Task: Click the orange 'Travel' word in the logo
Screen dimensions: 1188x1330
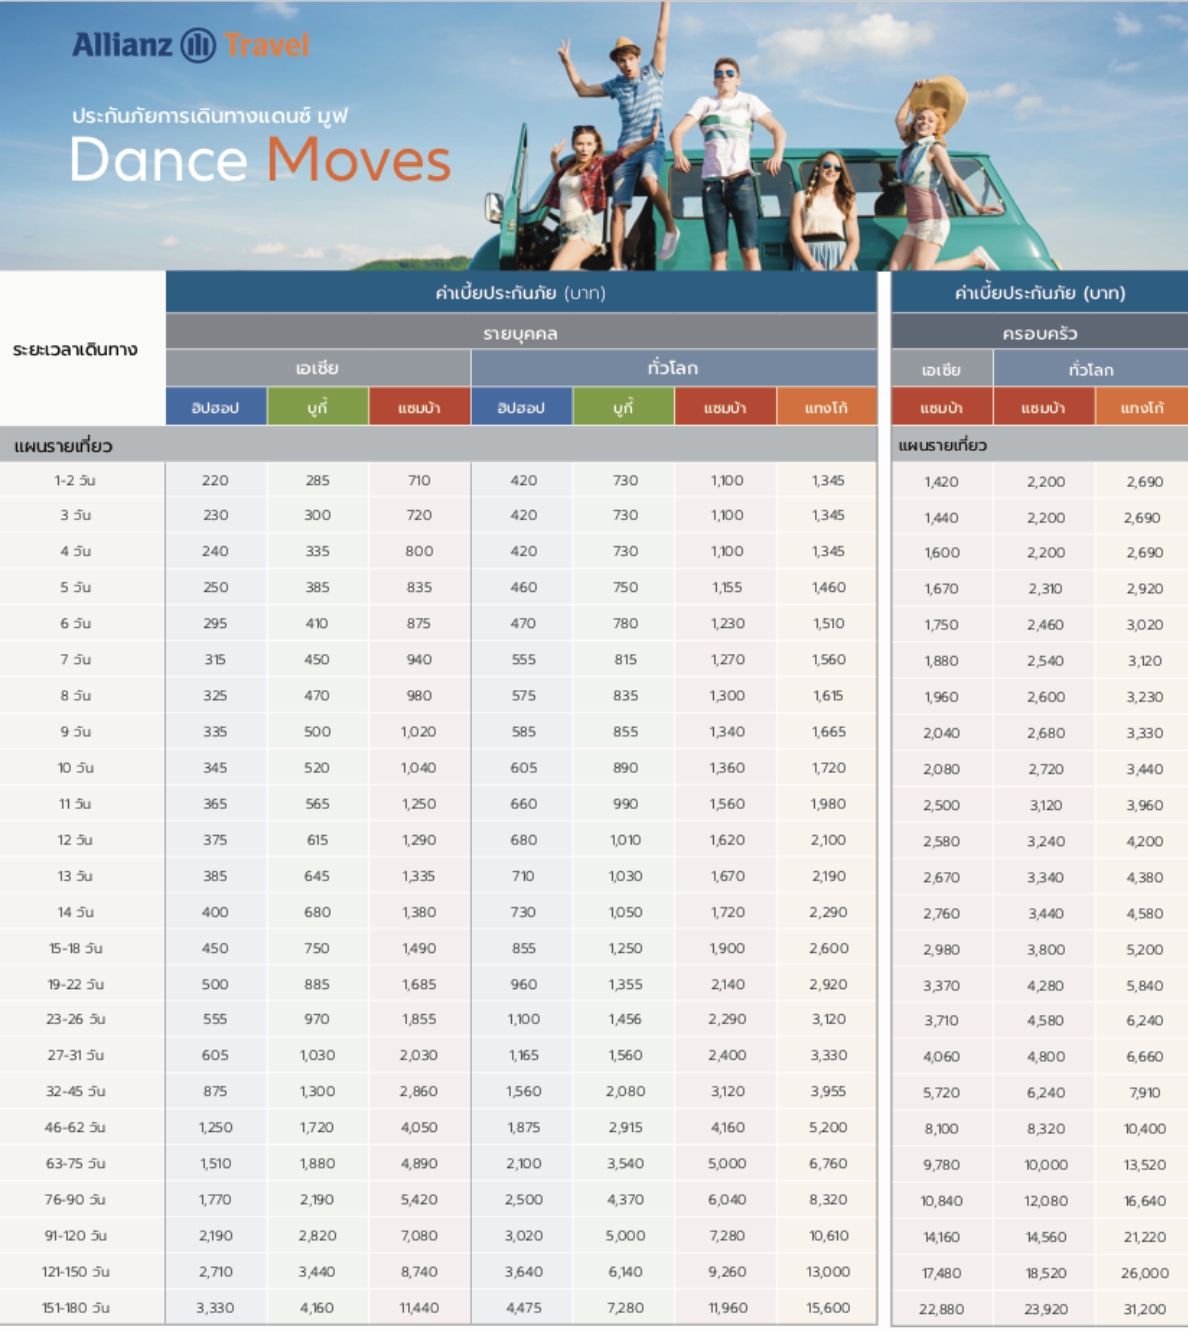Action: point(267,45)
